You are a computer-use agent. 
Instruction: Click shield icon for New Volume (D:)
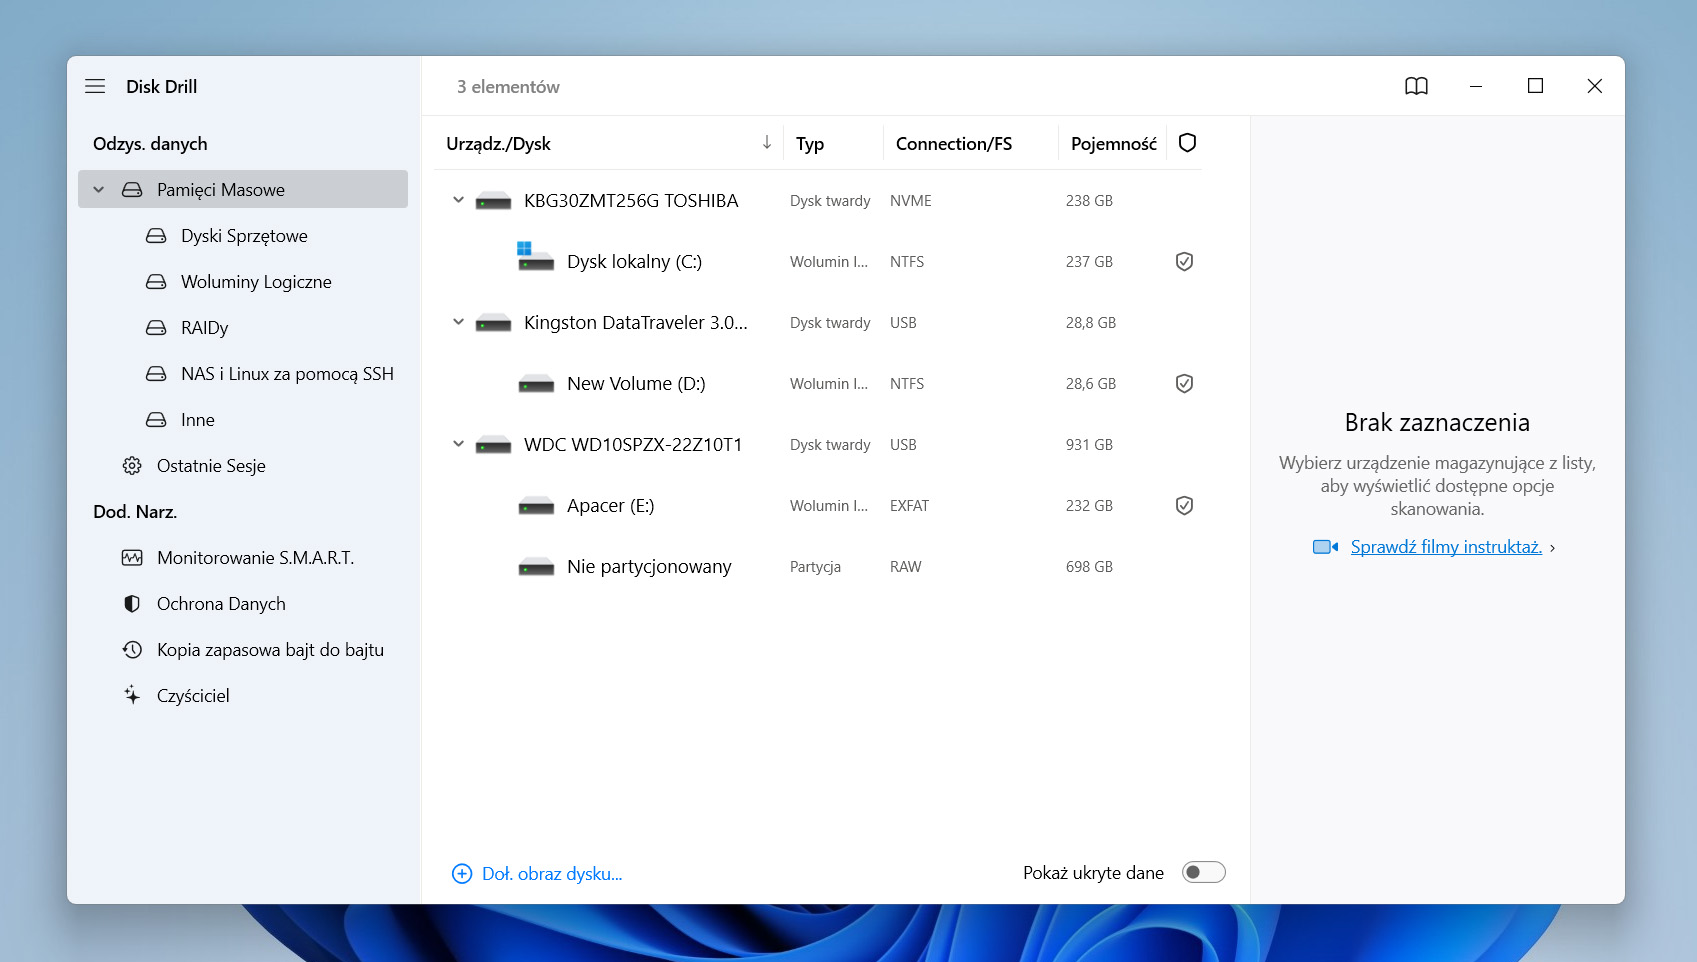(x=1184, y=384)
